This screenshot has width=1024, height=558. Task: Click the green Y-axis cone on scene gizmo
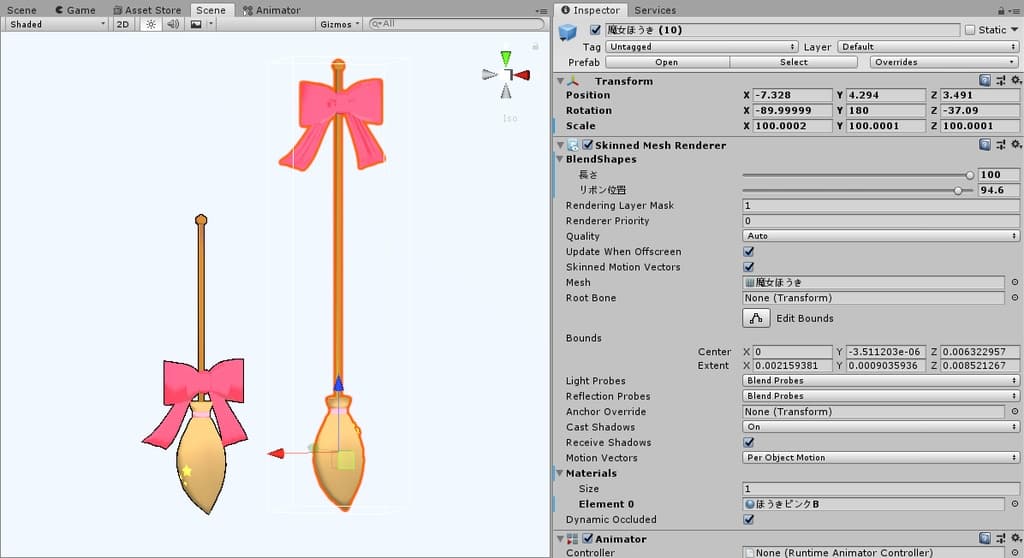[x=506, y=58]
